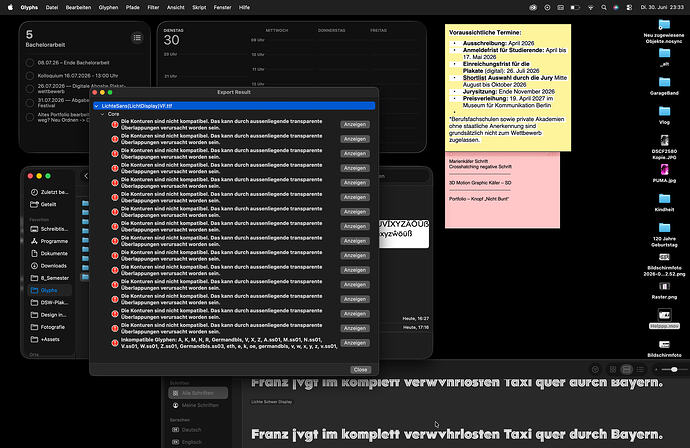Open Schreibtisch in Finder sidebar

[49, 229]
